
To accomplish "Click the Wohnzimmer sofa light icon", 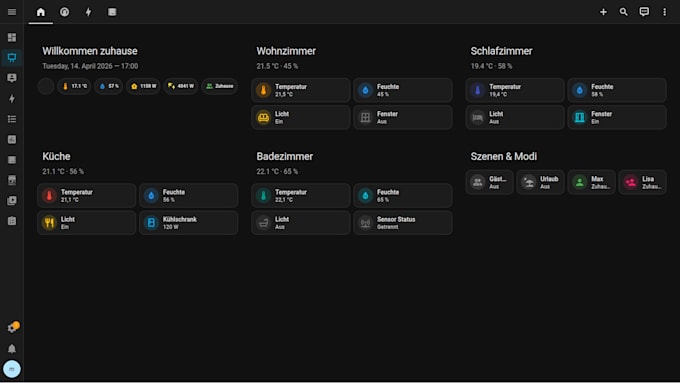I will pos(263,118).
